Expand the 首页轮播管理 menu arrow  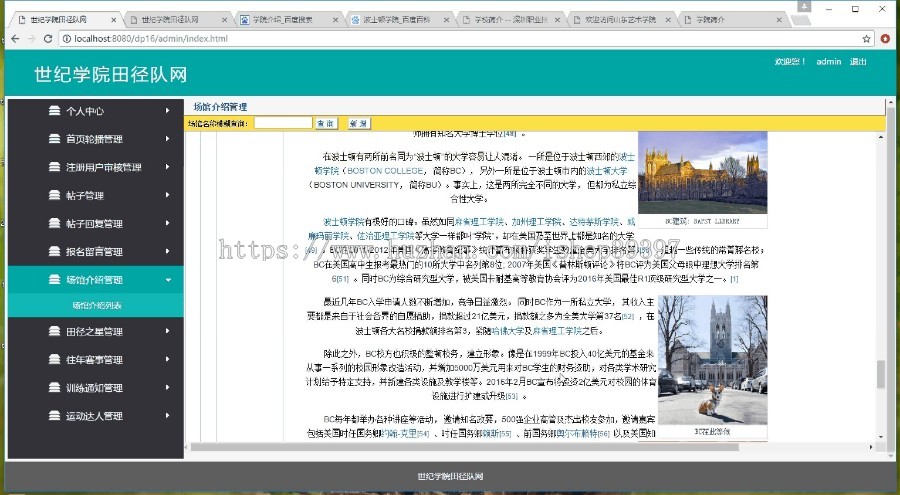click(168, 139)
